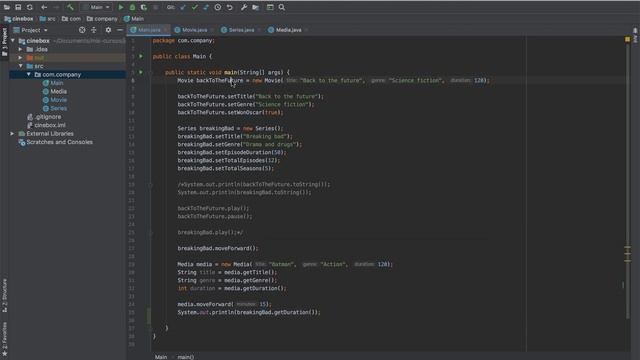Close the Series.java tab
This screenshot has height=360, width=640.
[259, 30]
